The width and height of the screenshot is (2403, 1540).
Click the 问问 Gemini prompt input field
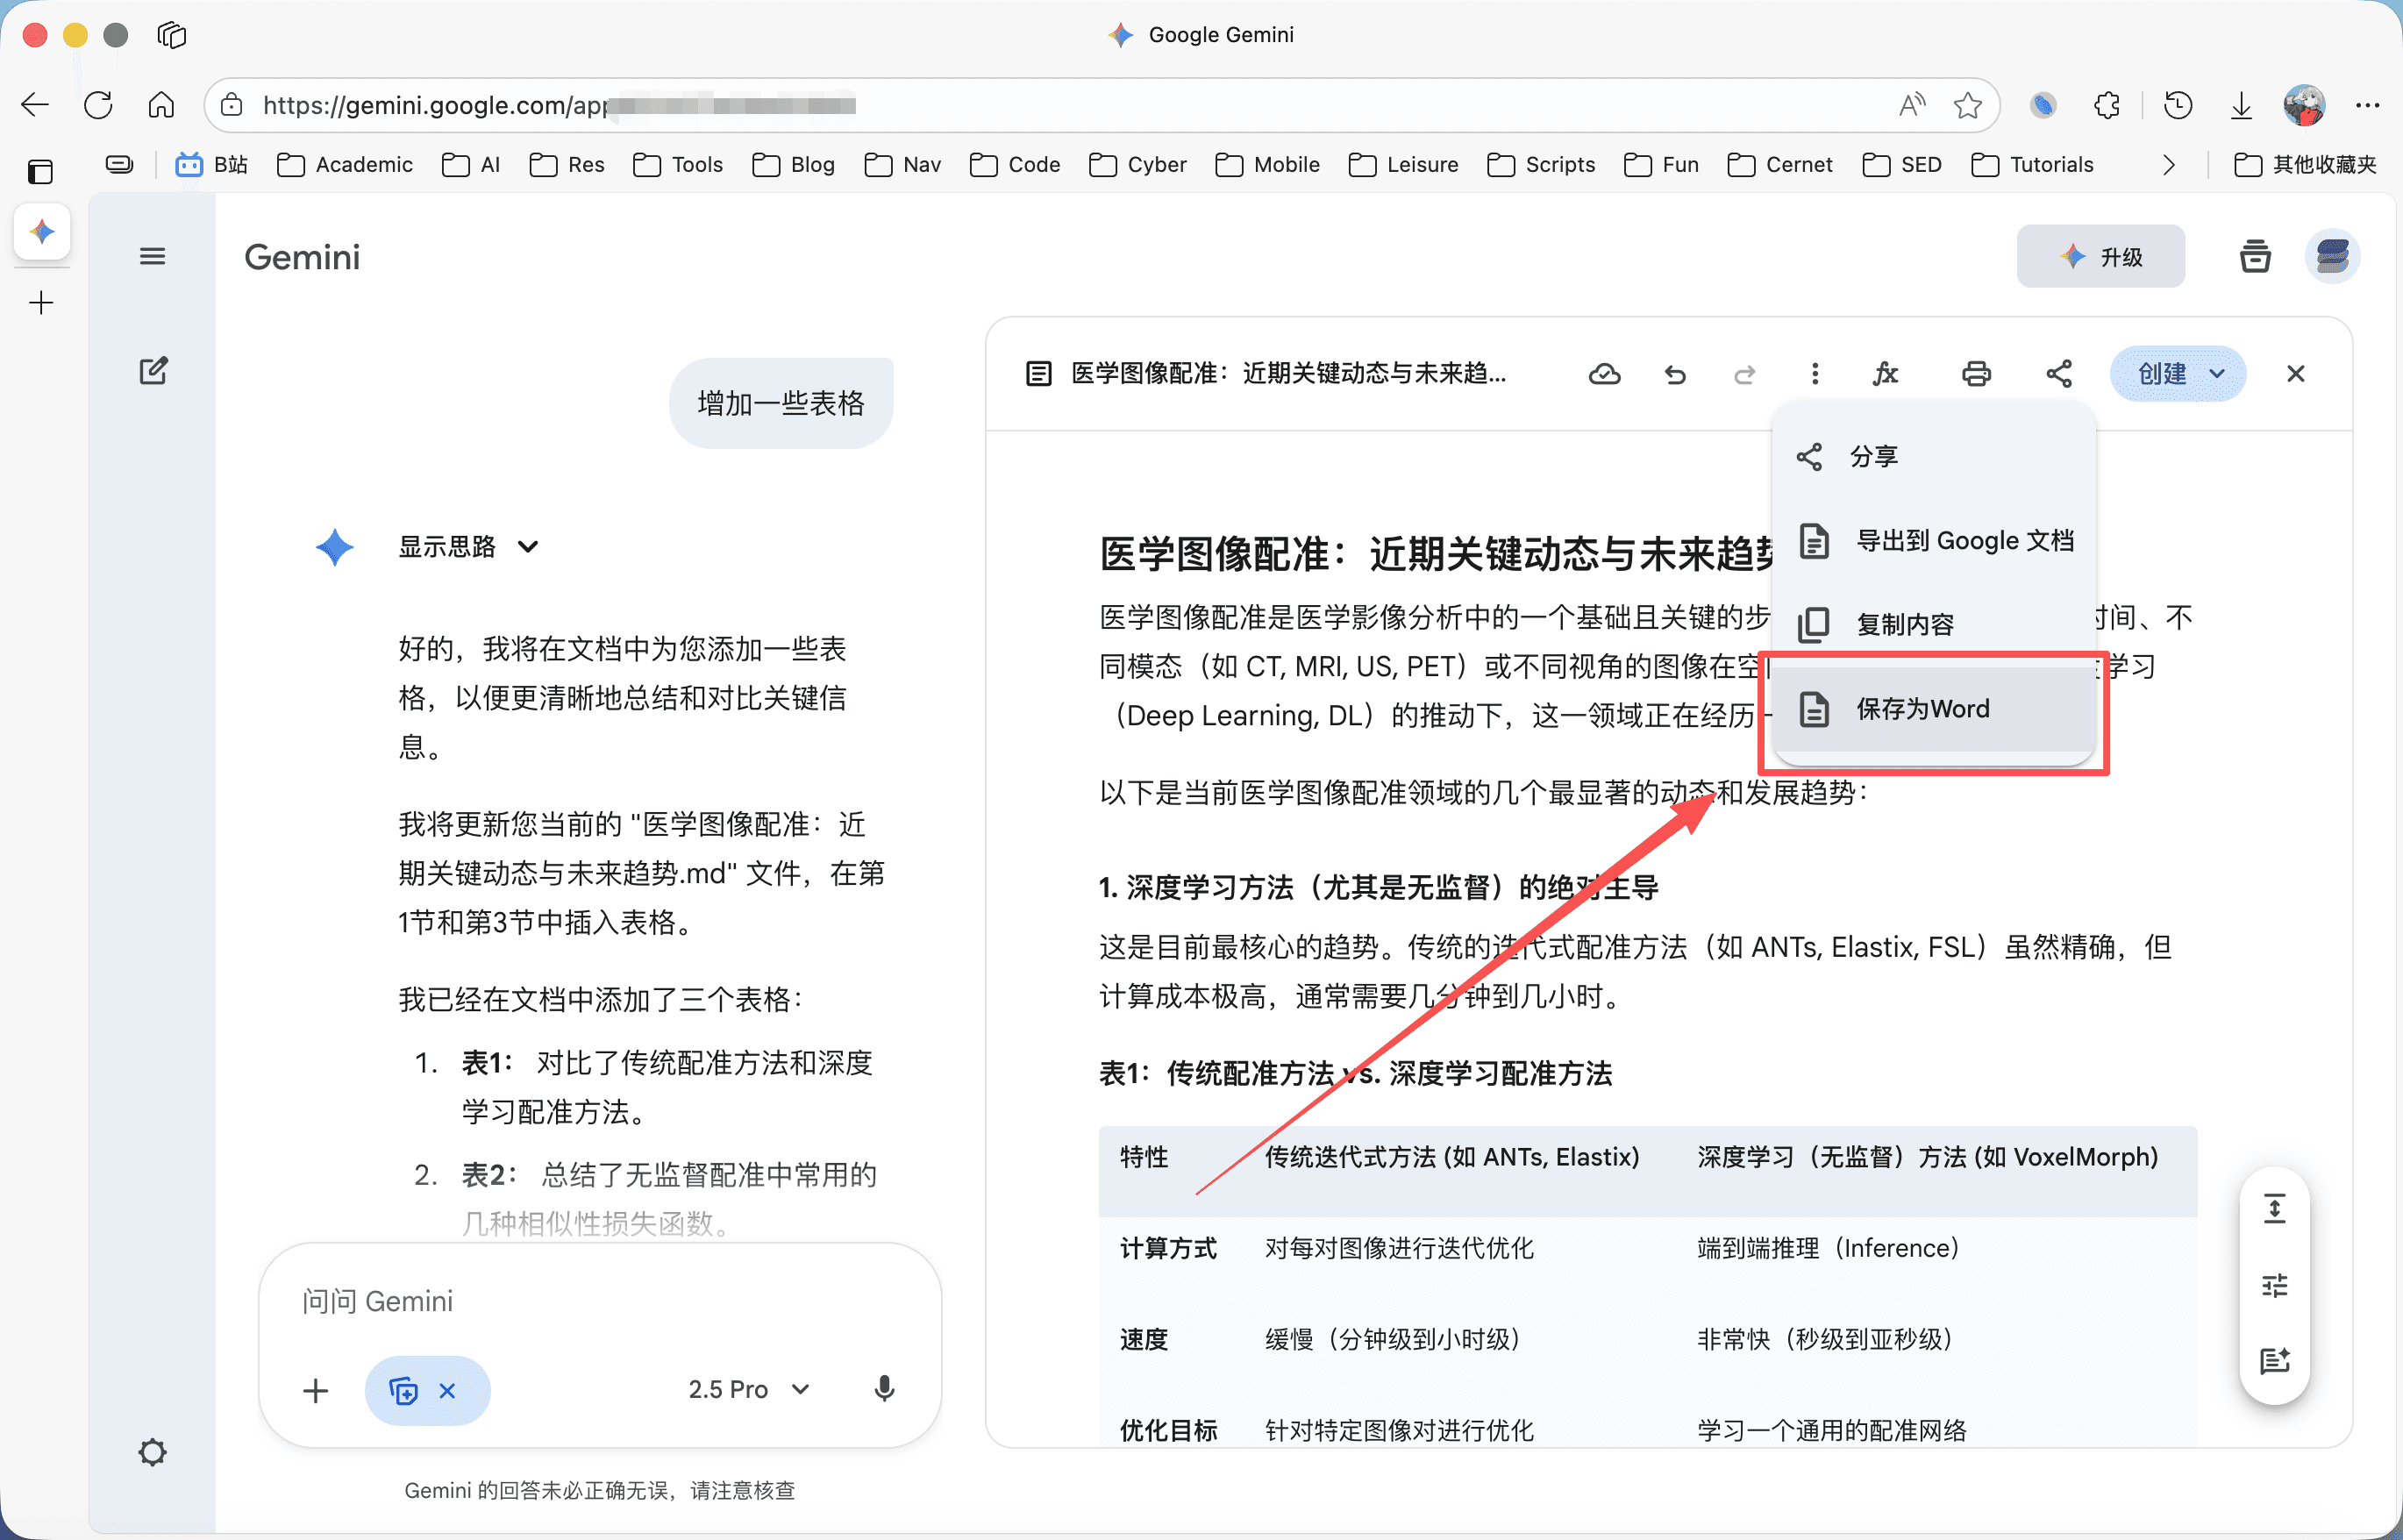[600, 1301]
